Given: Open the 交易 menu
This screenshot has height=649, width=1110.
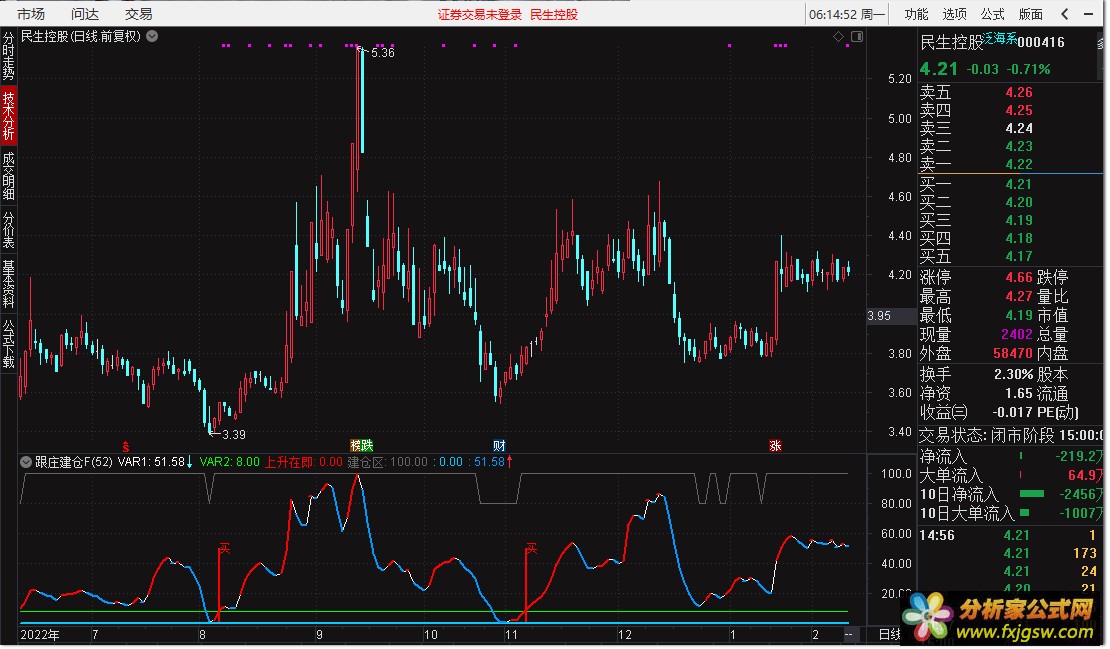Looking at the screenshot, I should click(139, 13).
